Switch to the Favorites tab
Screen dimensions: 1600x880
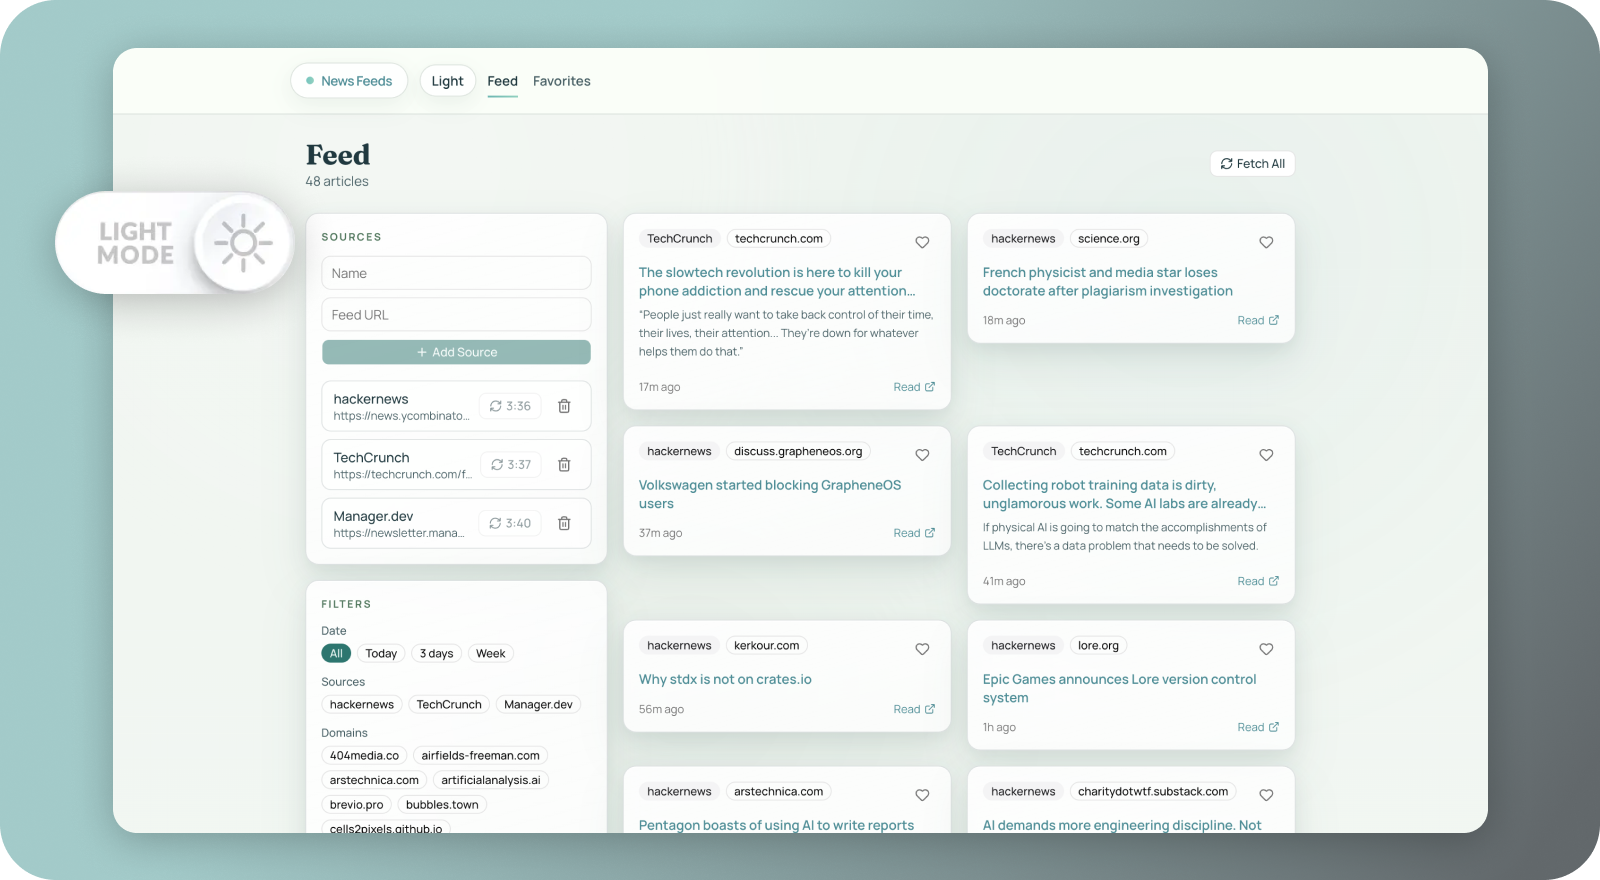tap(561, 81)
